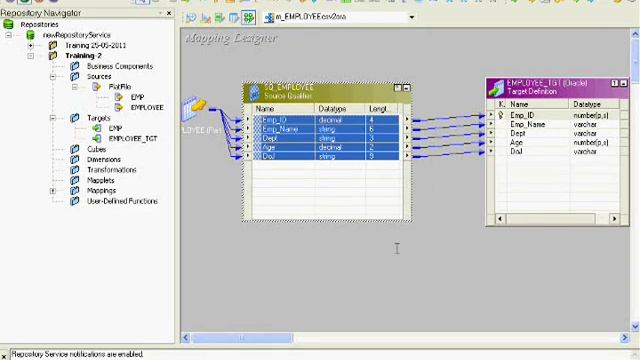This screenshot has height=360, width=640.
Task: Select Dept port in SQ_EMPLOYEE
Action: coord(326,138)
